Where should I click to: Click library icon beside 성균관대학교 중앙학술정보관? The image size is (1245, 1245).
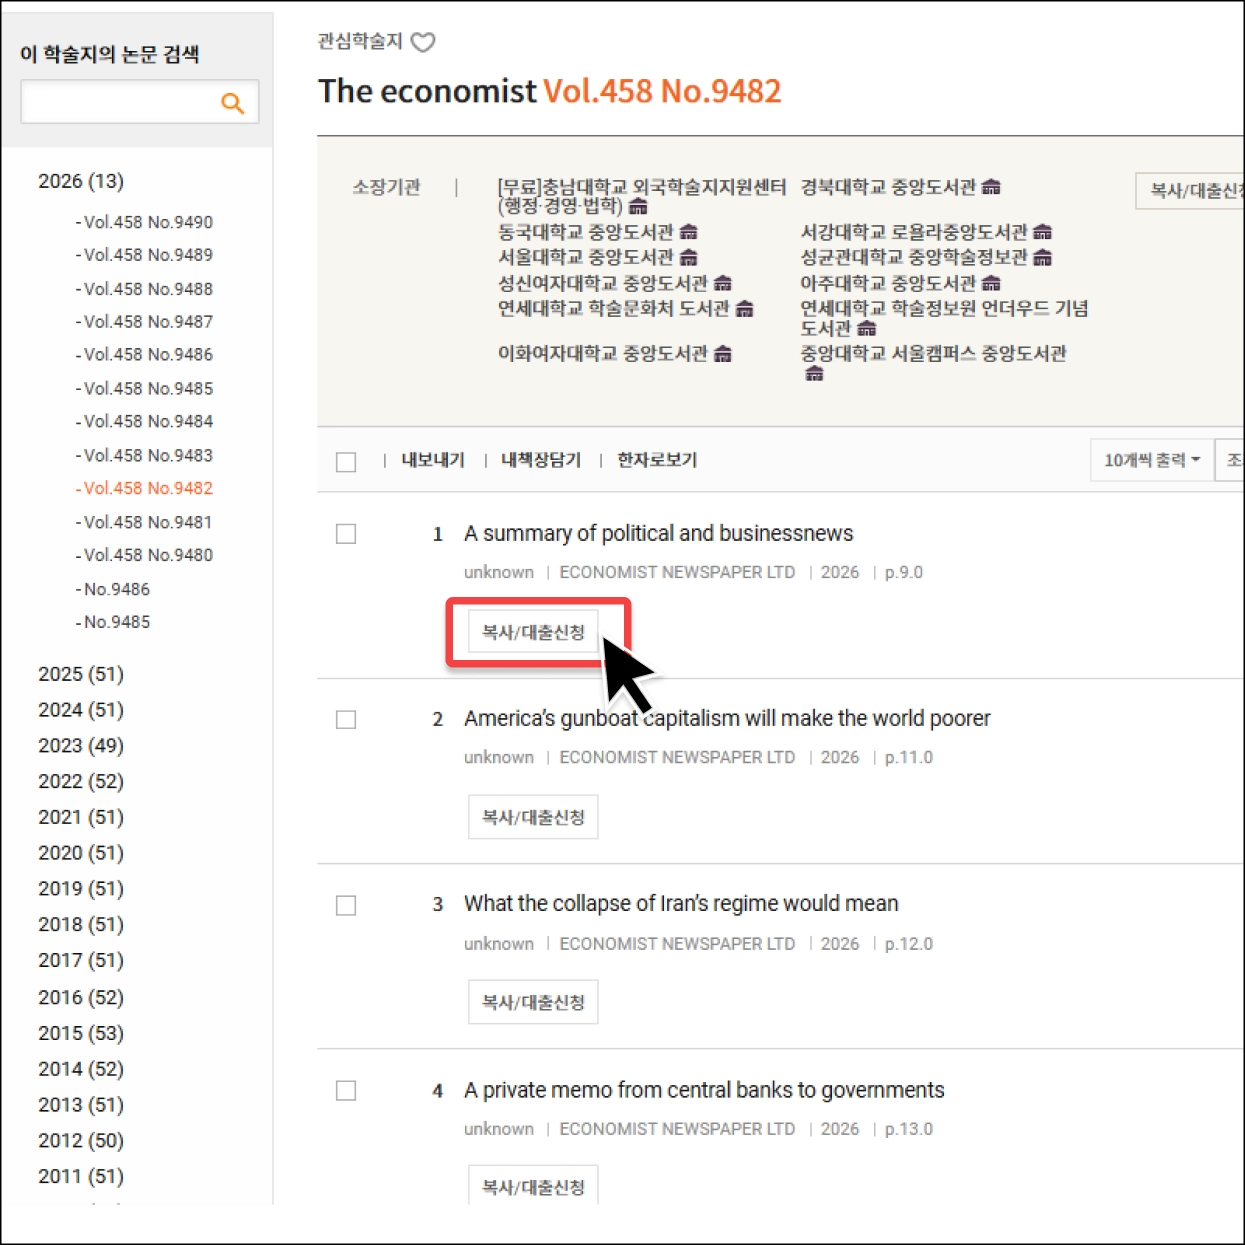(1042, 258)
